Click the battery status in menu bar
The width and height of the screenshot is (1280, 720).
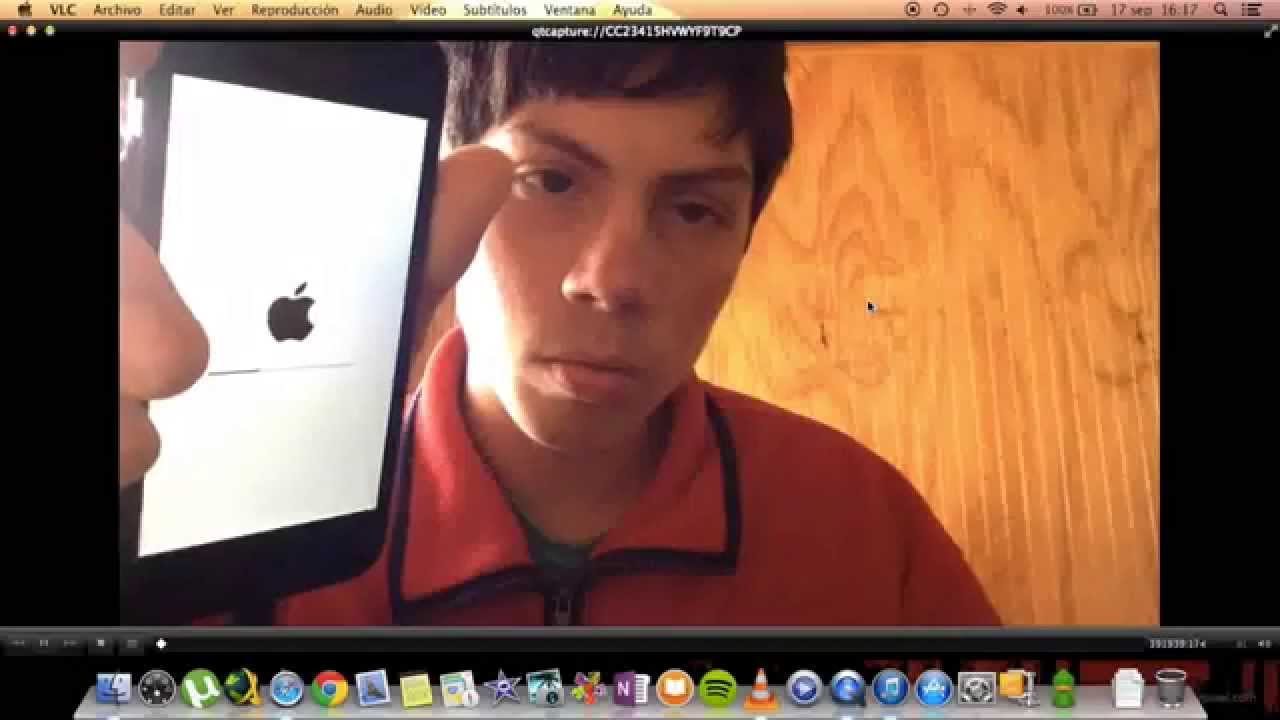[1071, 10]
